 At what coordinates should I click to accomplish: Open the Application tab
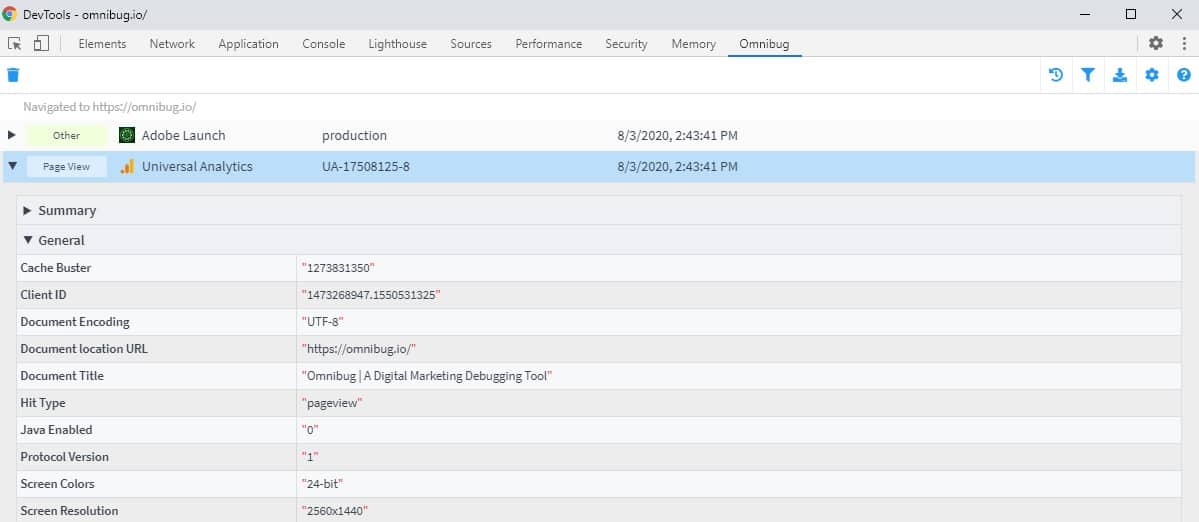[249, 44]
